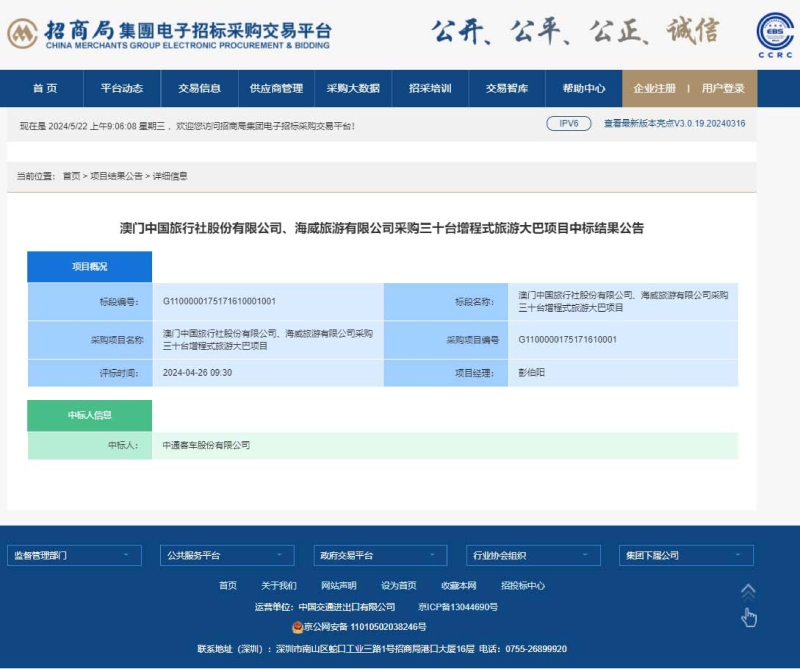
Task: Expand the 行业协会组织 dropdown
Action: tap(533, 555)
